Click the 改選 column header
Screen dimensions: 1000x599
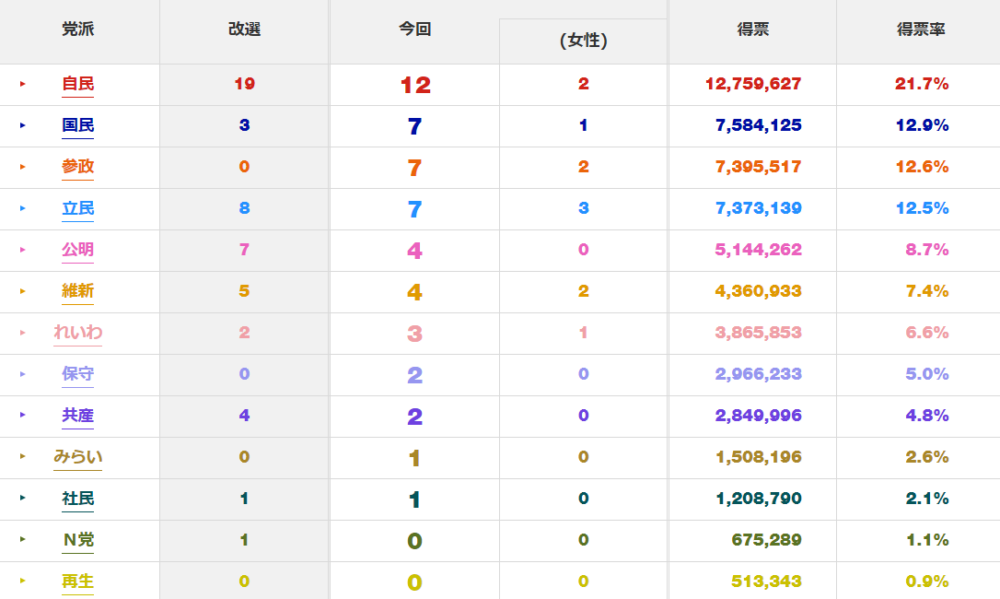pyautogui.click(x=244, y=29)
